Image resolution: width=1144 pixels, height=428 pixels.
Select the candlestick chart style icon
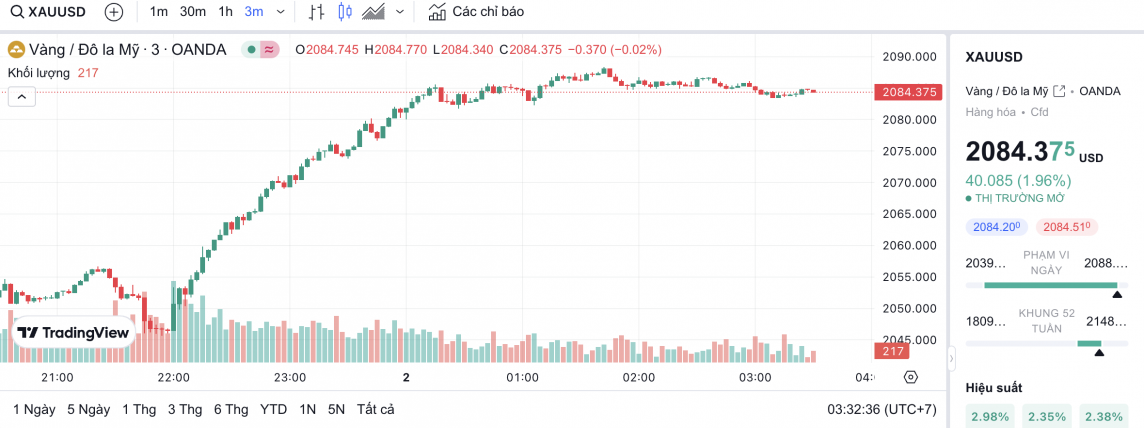click(x=345, y=12)
